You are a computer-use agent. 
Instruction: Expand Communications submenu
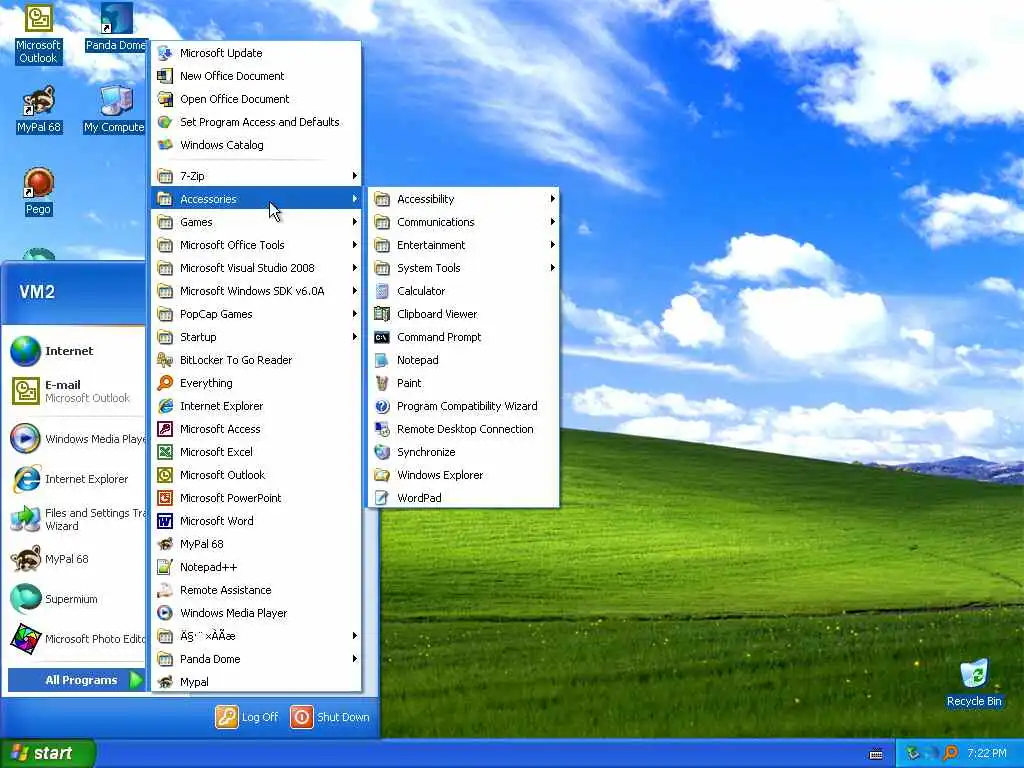[463, 222]
